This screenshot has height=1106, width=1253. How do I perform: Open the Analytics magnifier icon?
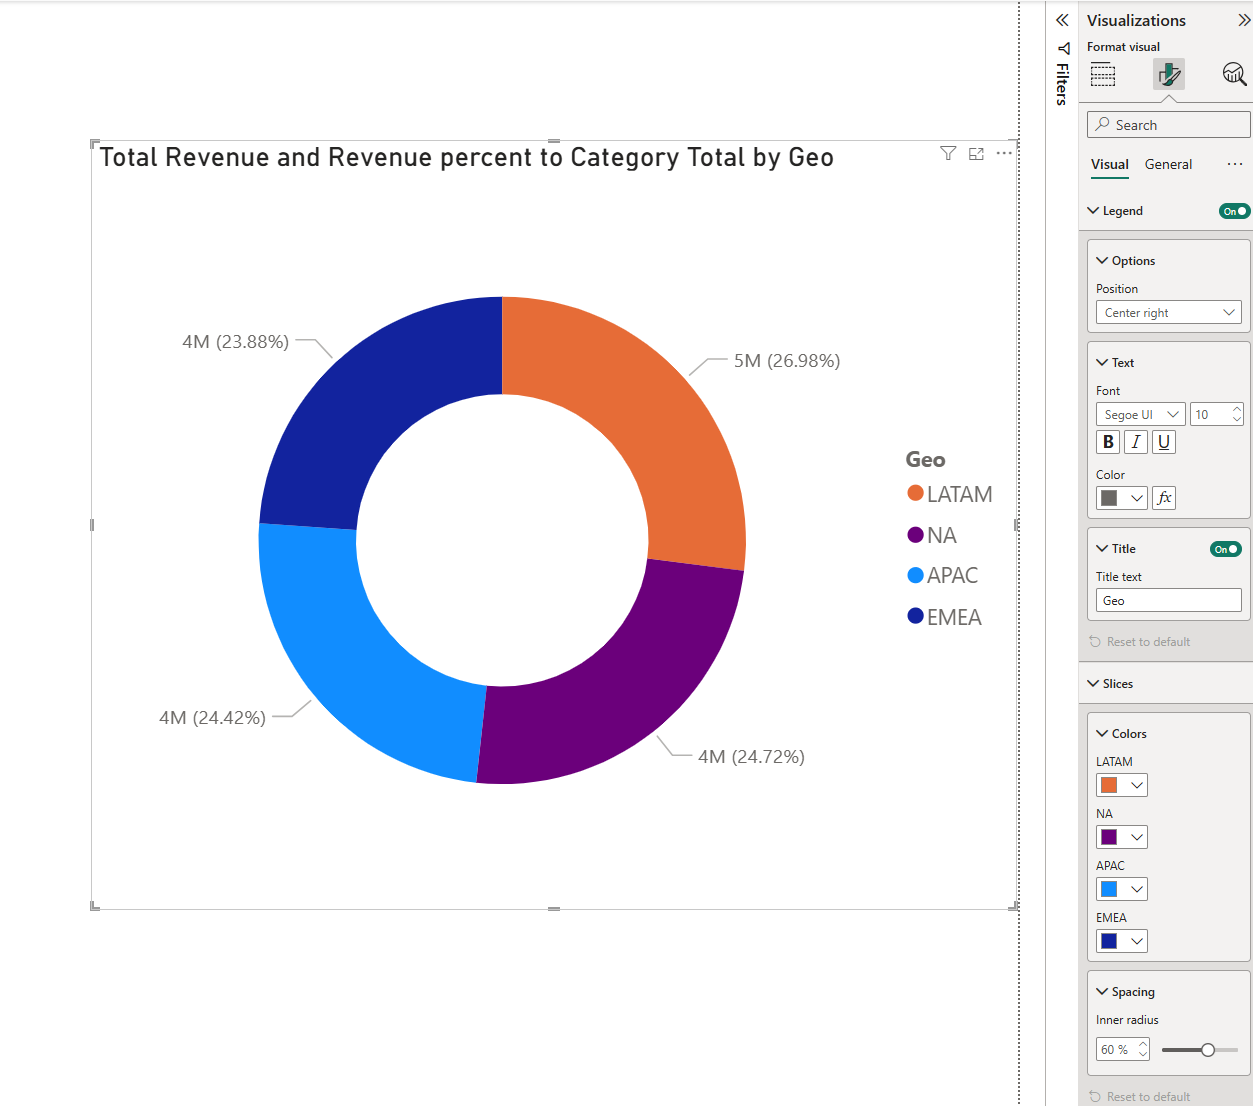click(1234, 74)
